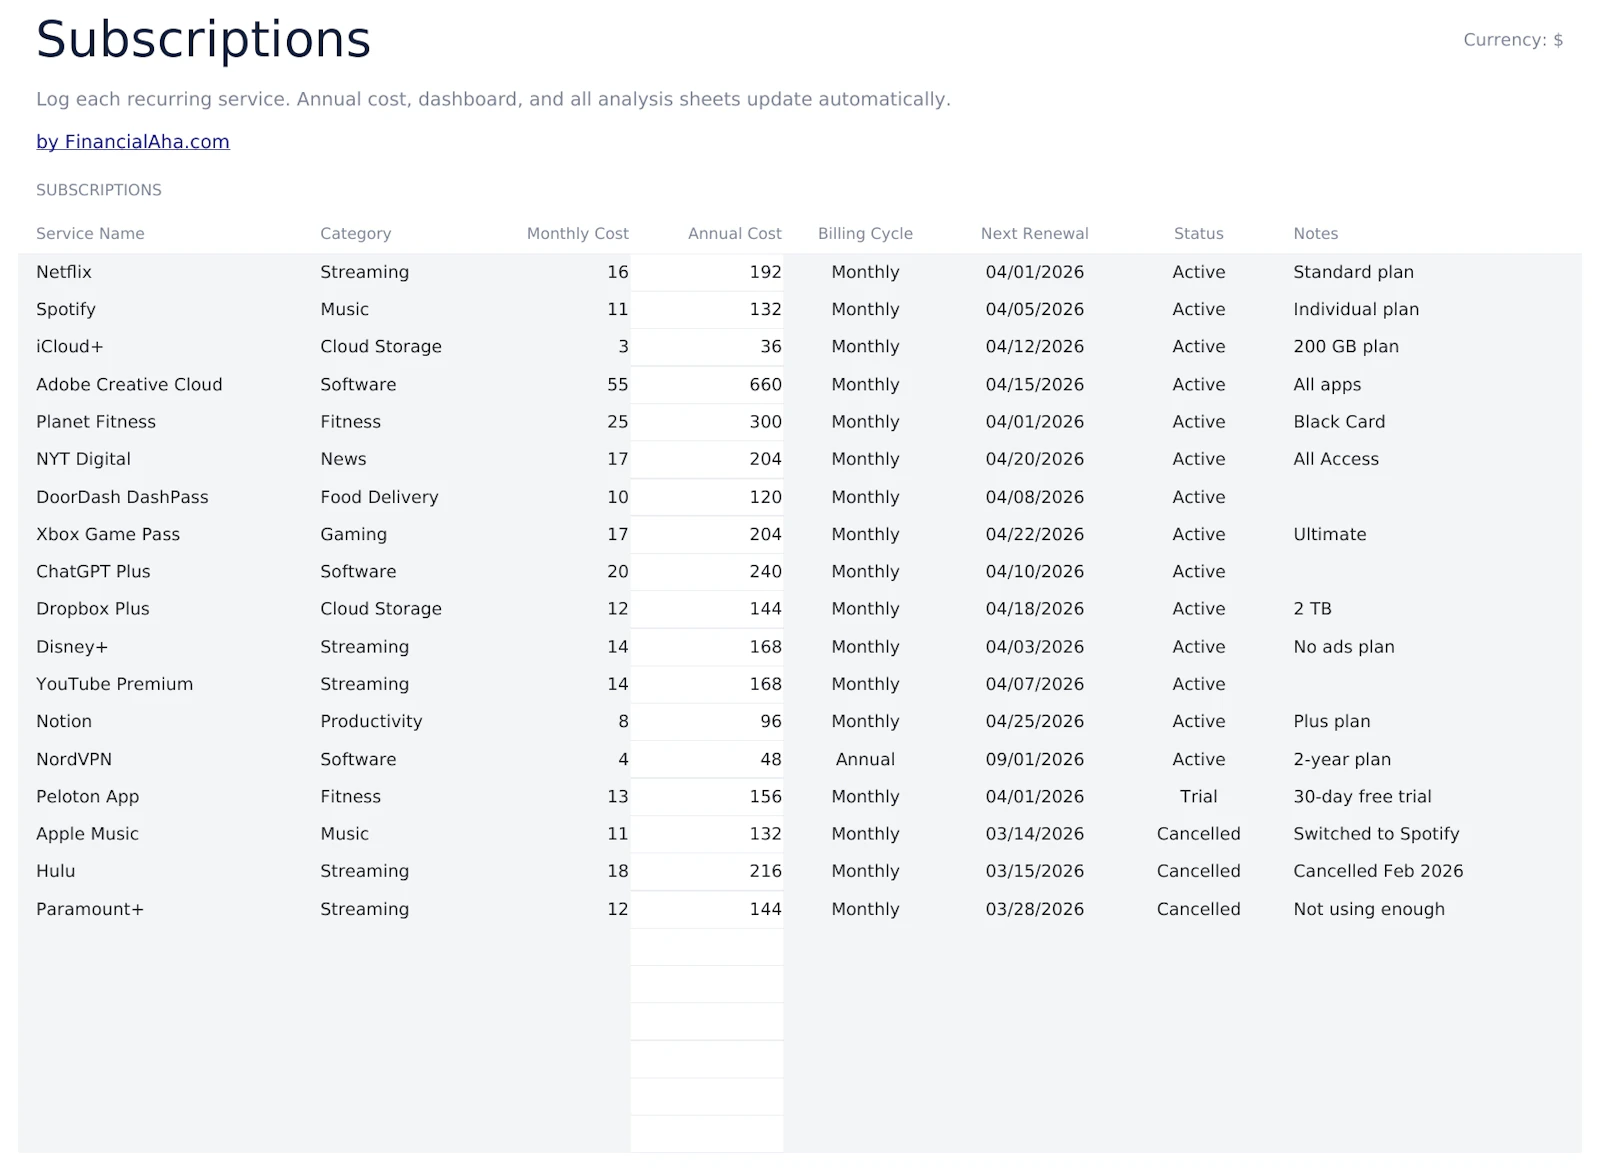Click the Productivity category cell
This screenshot has height=1171, width=1600.
(371, 721)
